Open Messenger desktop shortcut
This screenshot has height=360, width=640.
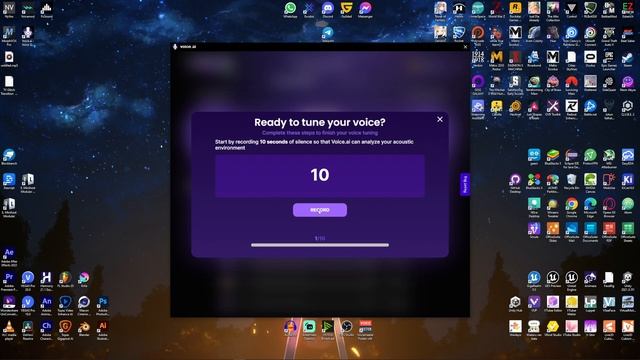(365, 10)
